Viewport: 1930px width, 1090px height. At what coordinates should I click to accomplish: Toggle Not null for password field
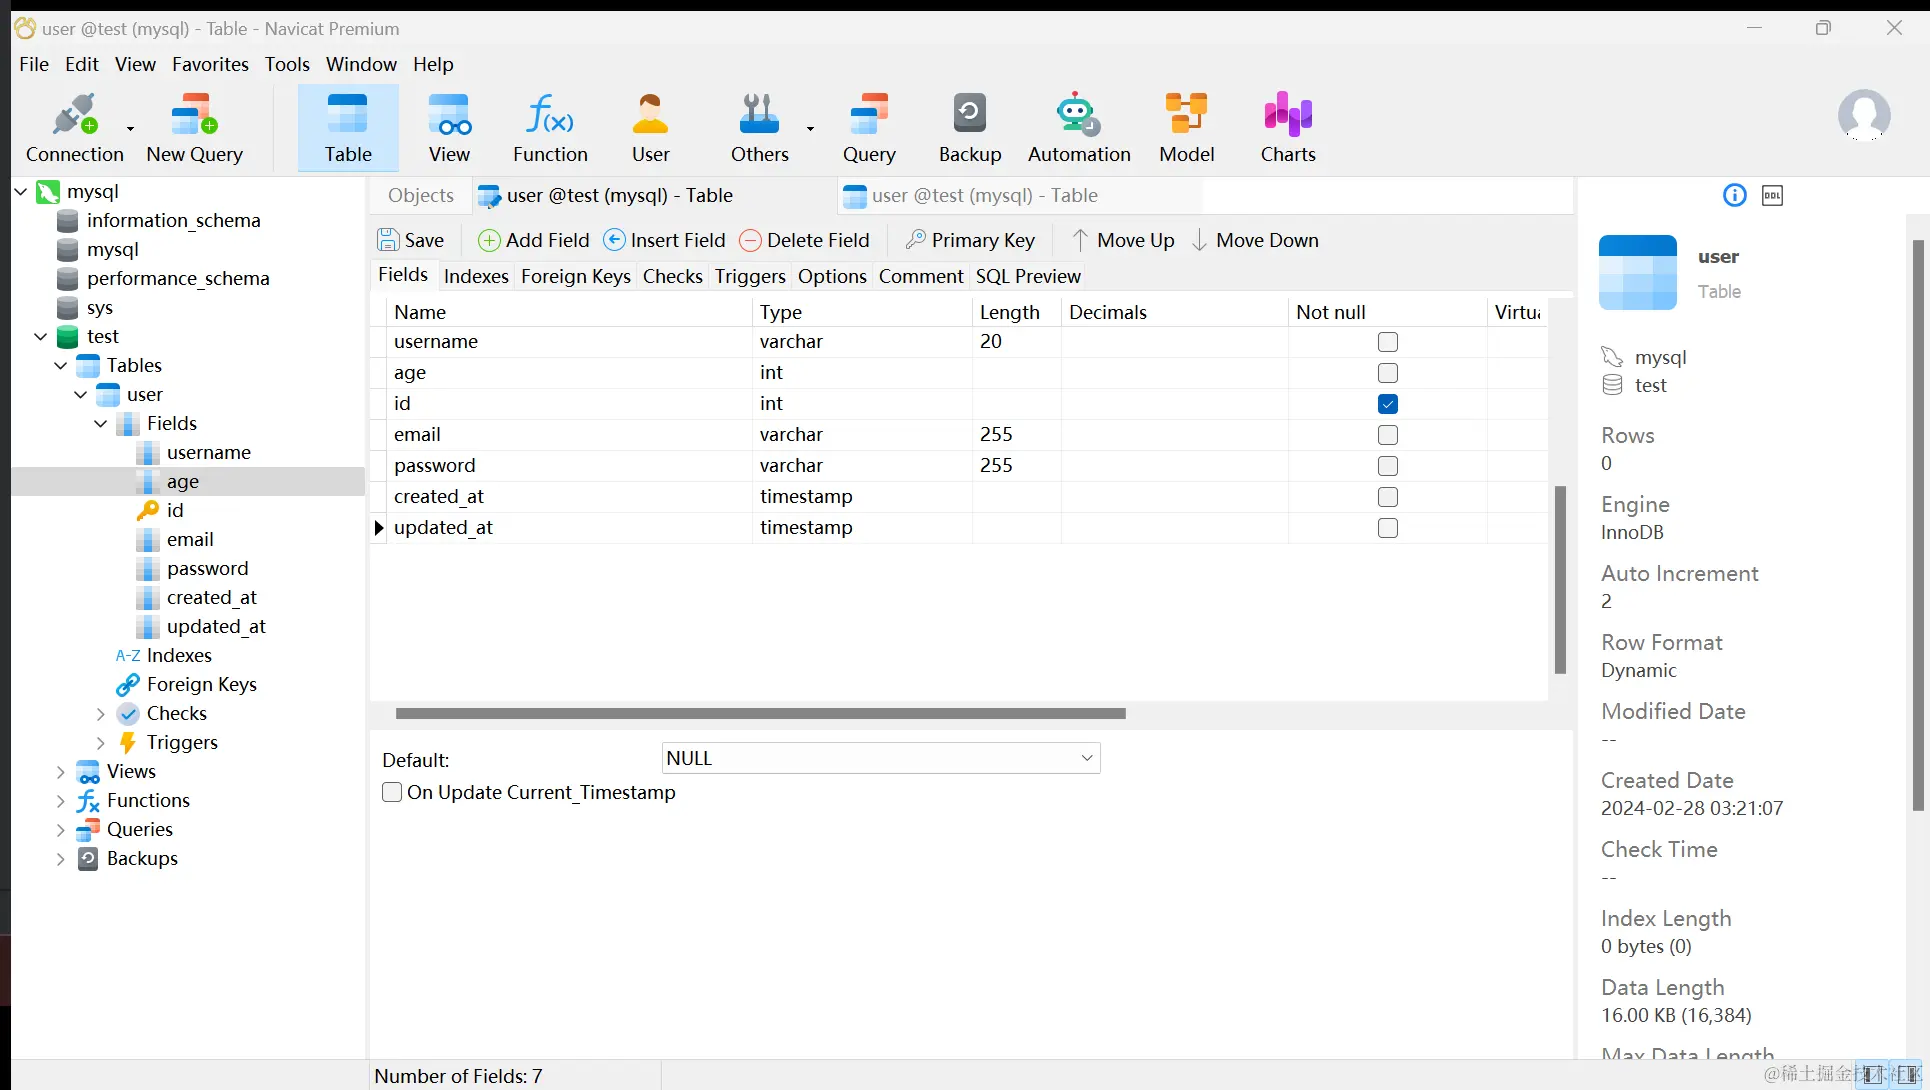click(1387, 466)
